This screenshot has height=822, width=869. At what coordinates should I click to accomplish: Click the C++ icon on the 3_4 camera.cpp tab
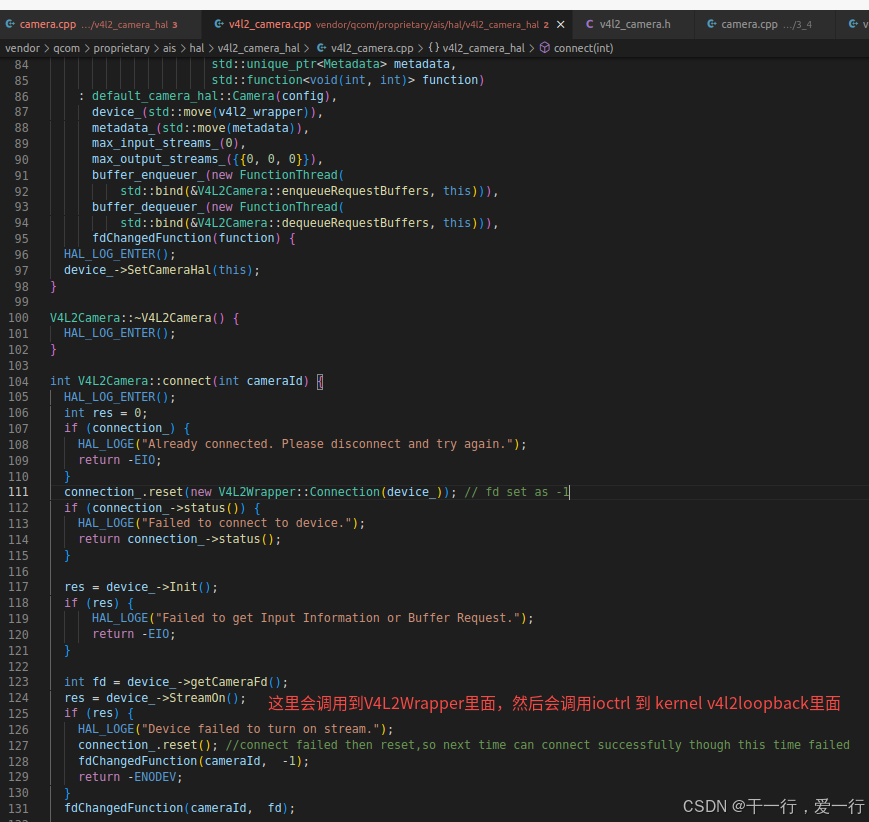712,24
